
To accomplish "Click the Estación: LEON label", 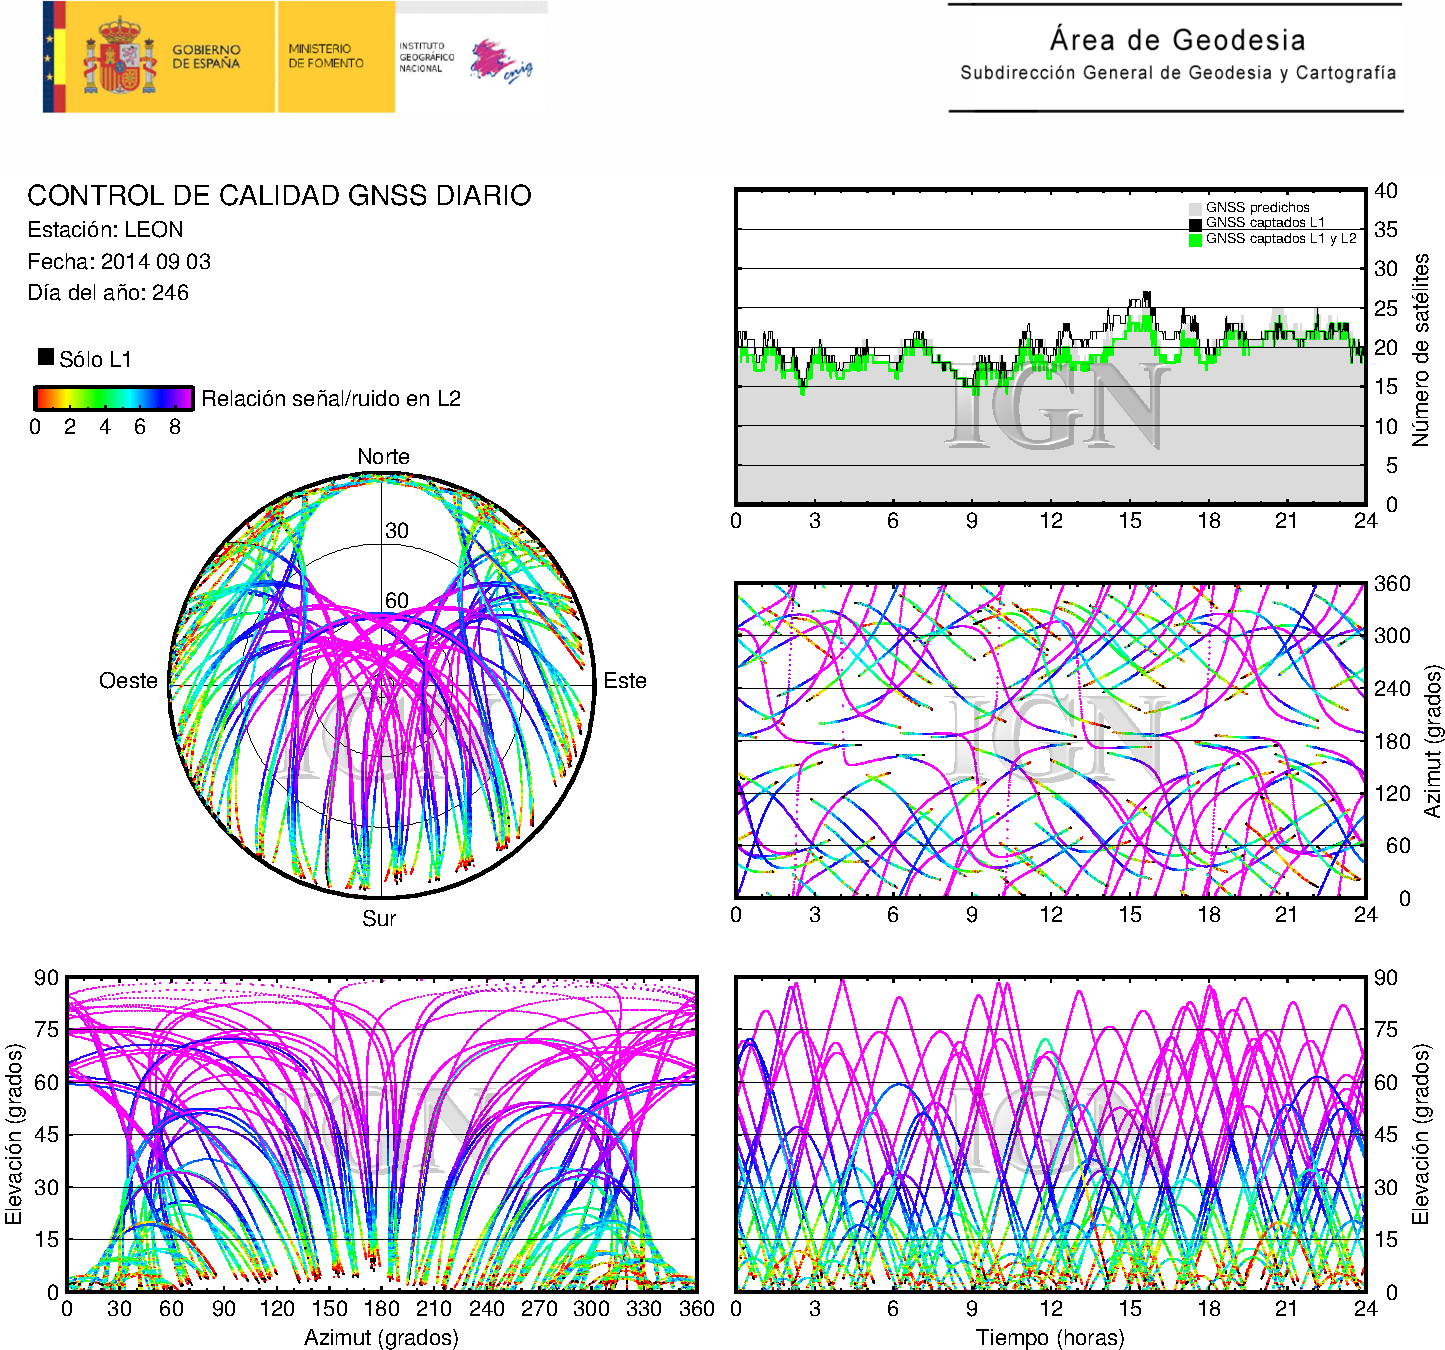I will [x=105, y=229].
